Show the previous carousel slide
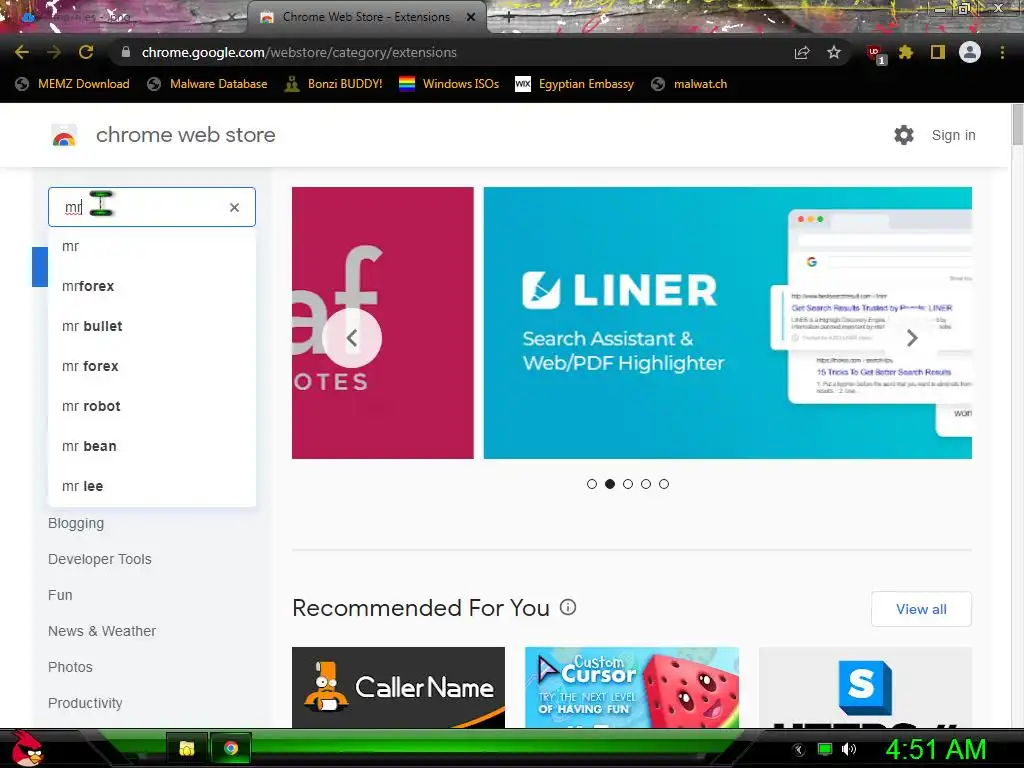 click(352, 338)
